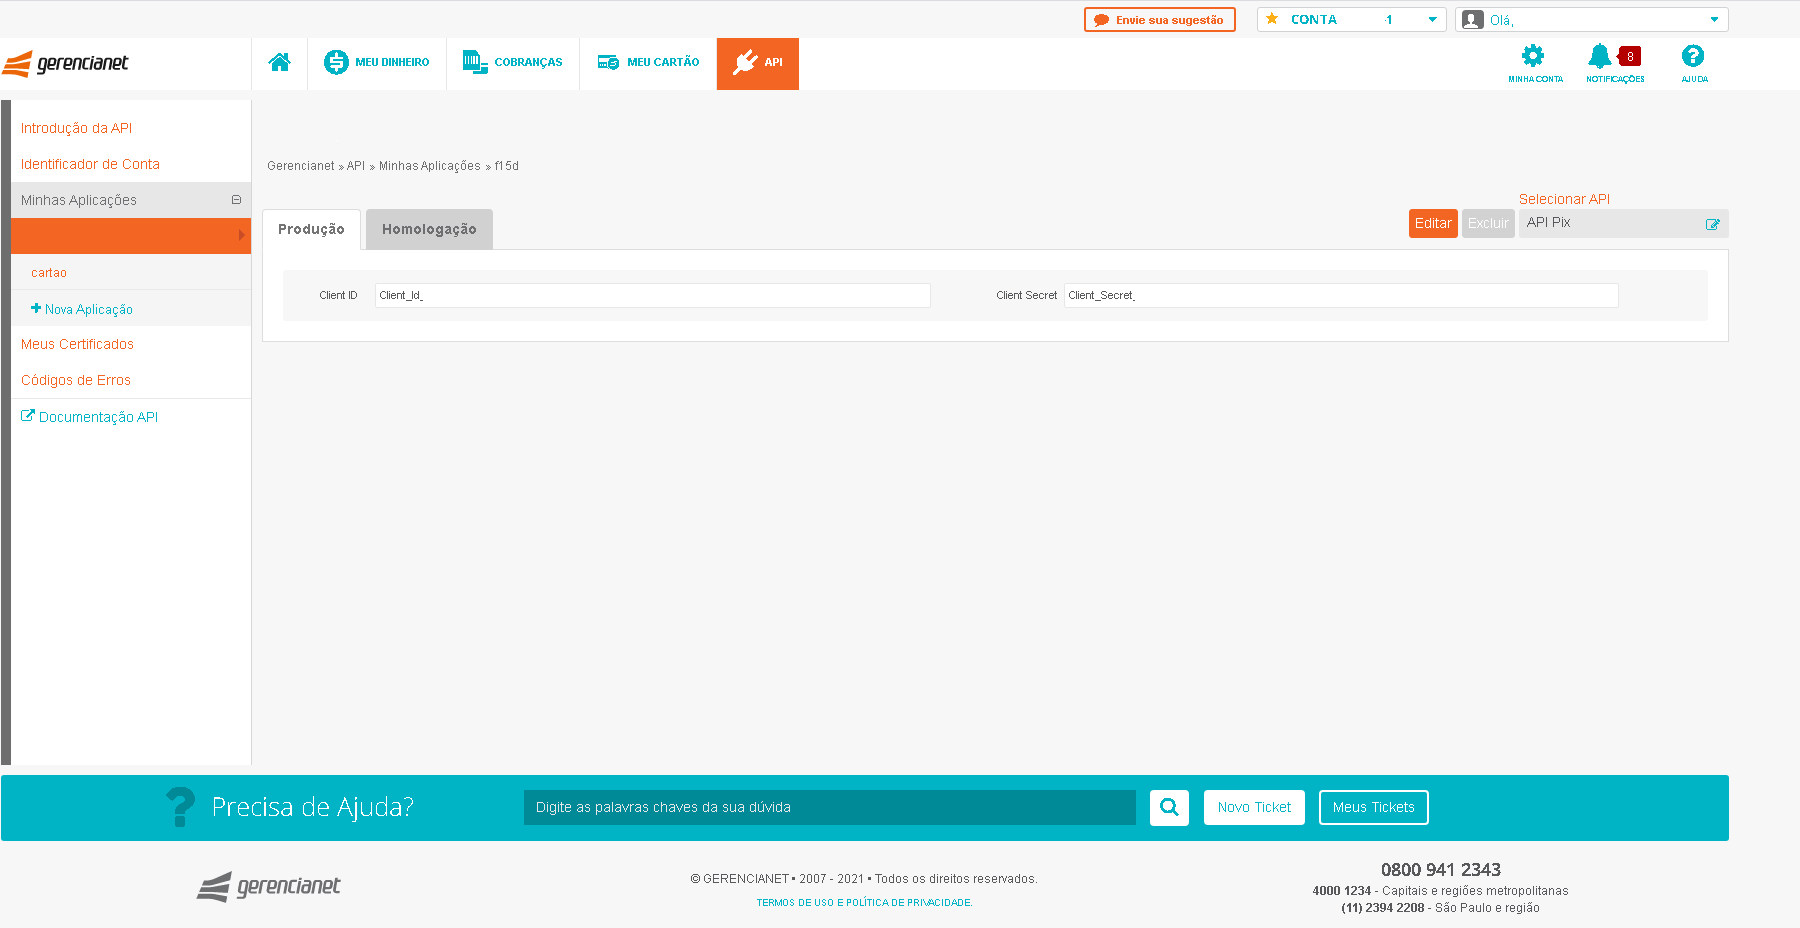Click Novo Ticket button
1800x928 pixels.
[x=1254, y=807]
